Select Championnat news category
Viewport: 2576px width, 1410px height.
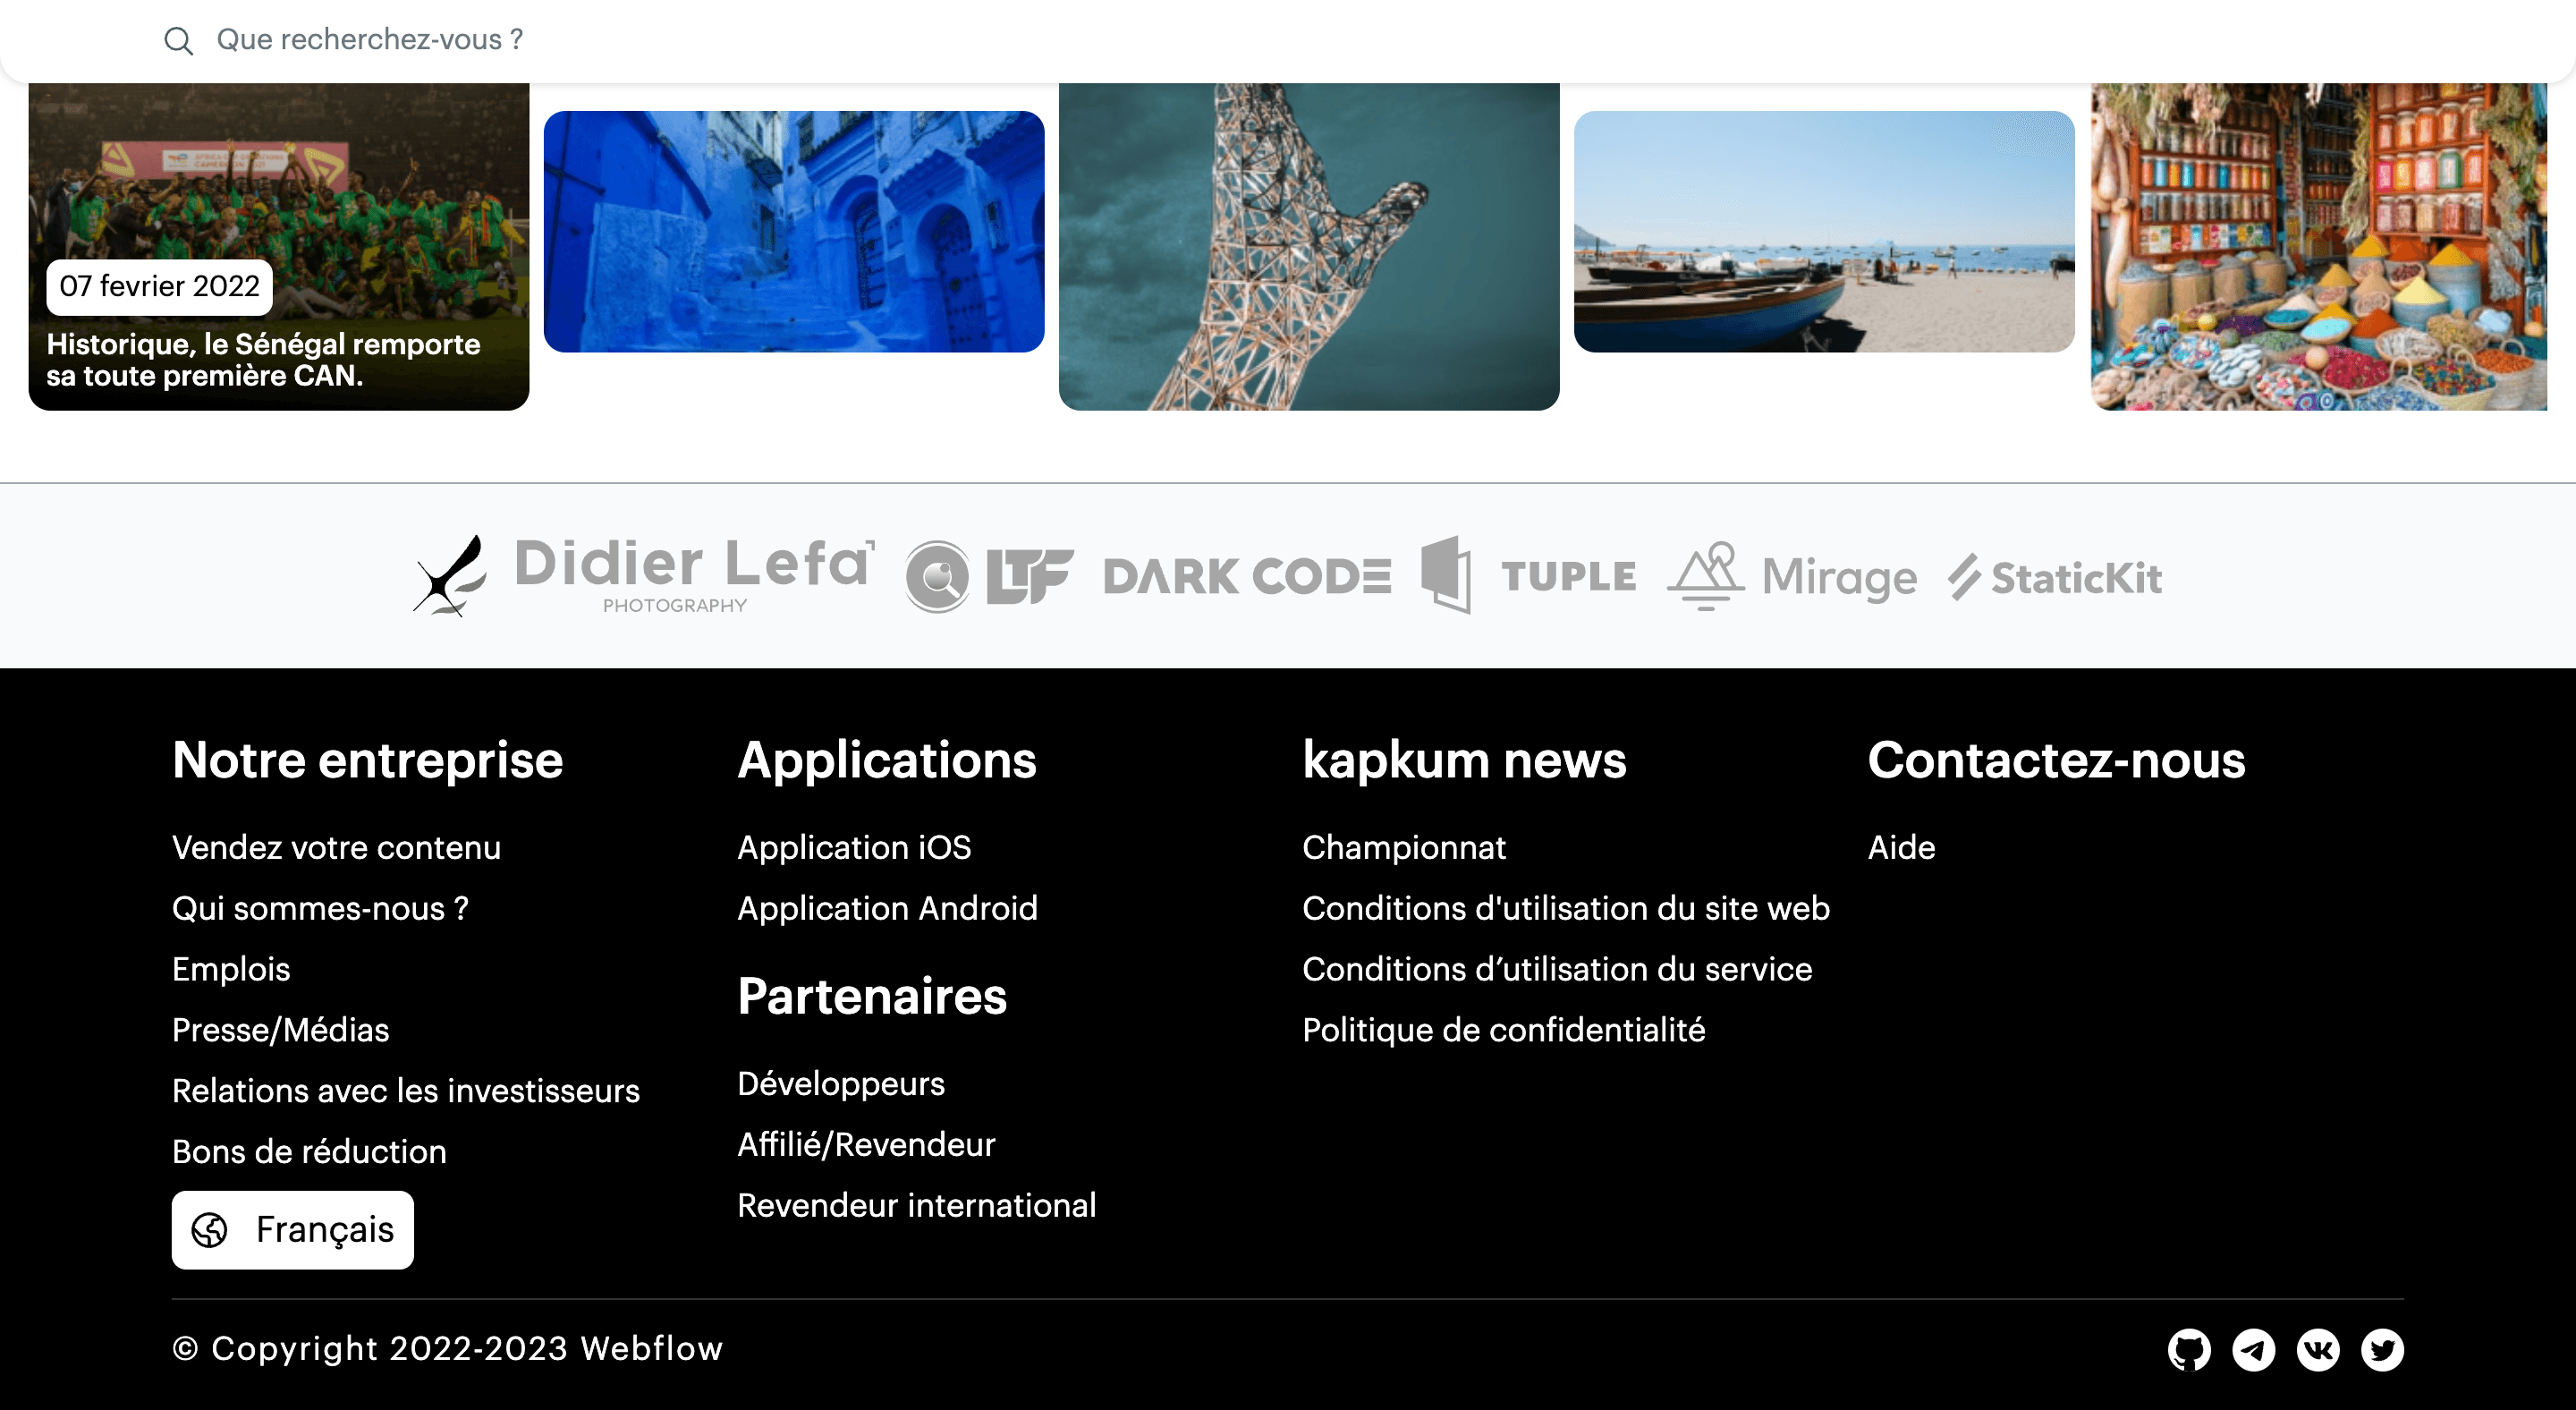[x=1404, y=847]
